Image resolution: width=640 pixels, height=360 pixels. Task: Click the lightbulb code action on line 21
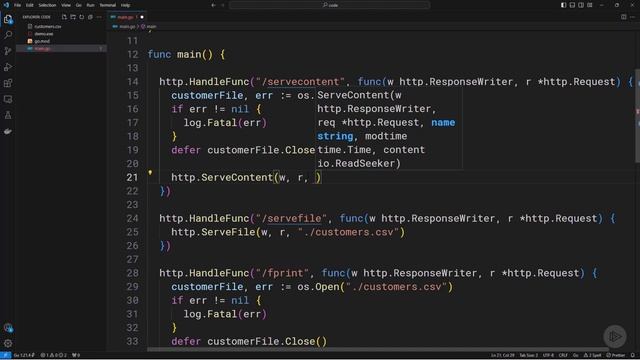coord(150,173)
